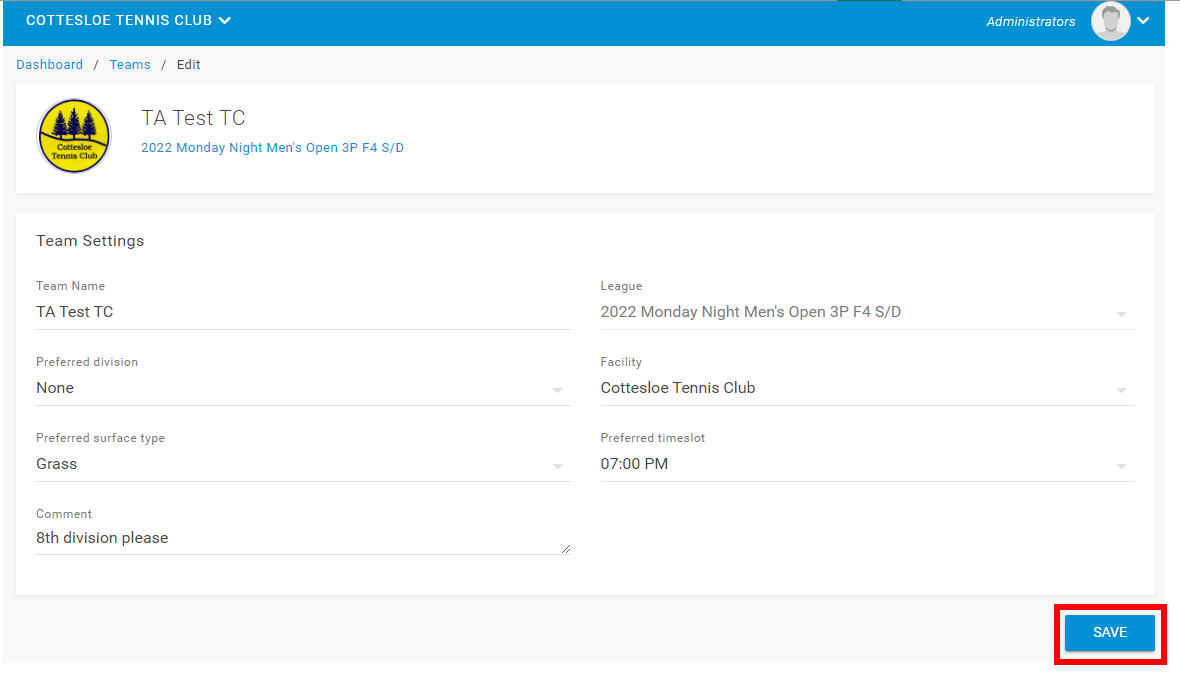The image size is (1180, 678).
Task: Click the Cottesloe Tennis Club logo
Action: click(75, 136)
